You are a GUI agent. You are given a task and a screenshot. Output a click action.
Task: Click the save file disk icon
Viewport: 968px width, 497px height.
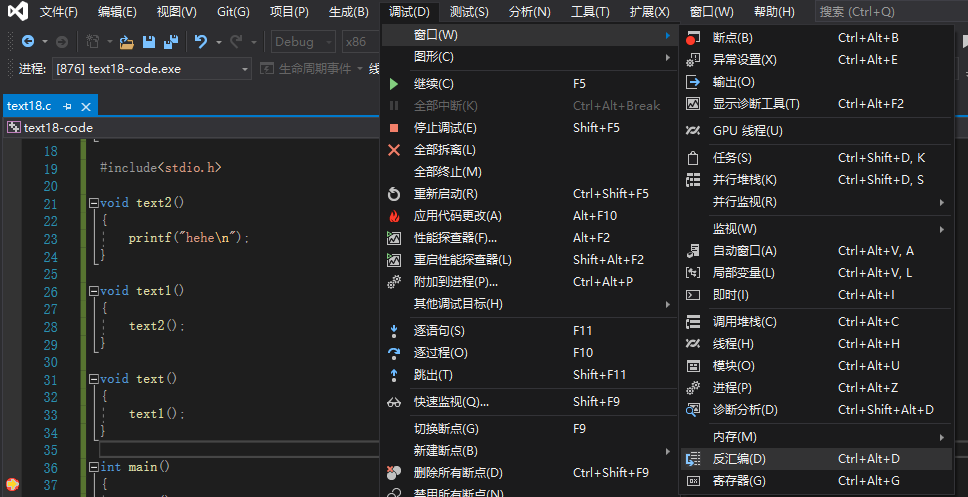coord(149,42)
